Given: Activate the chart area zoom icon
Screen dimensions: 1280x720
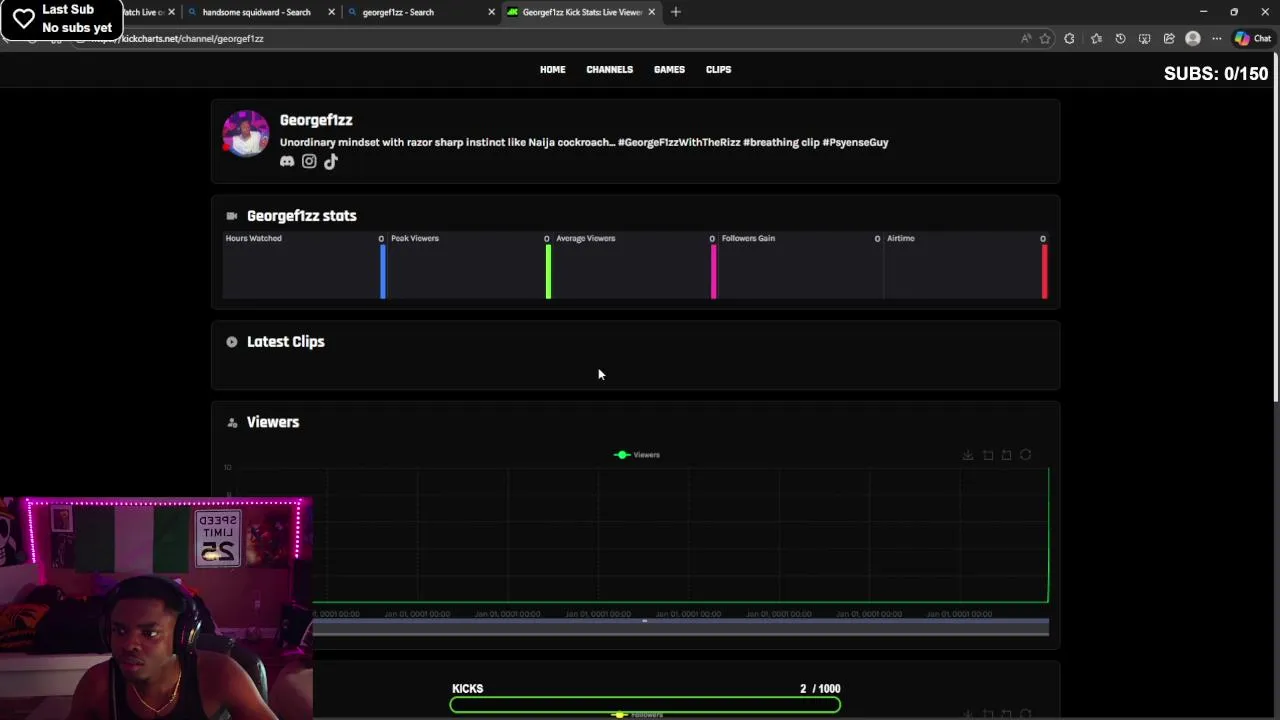Looking at the screenshot, I should 988,455.
